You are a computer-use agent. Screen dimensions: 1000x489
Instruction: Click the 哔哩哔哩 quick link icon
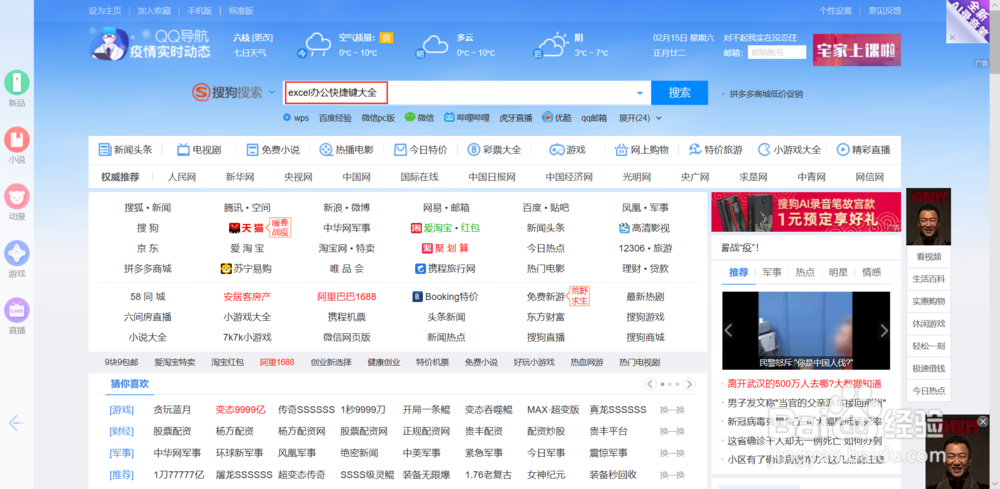[450, 118]
